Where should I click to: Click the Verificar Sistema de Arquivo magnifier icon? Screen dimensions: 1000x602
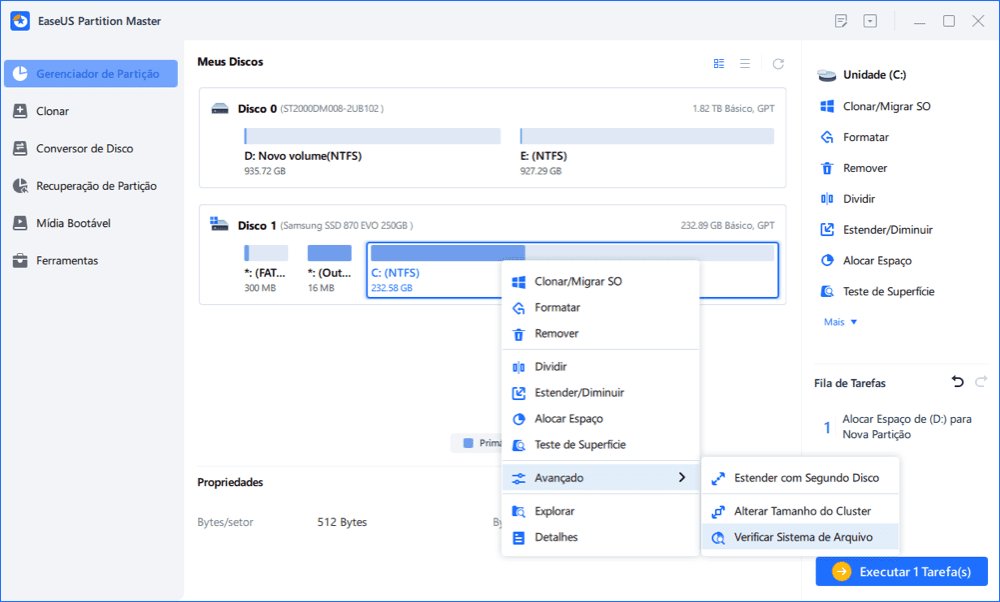click(719, 538)
